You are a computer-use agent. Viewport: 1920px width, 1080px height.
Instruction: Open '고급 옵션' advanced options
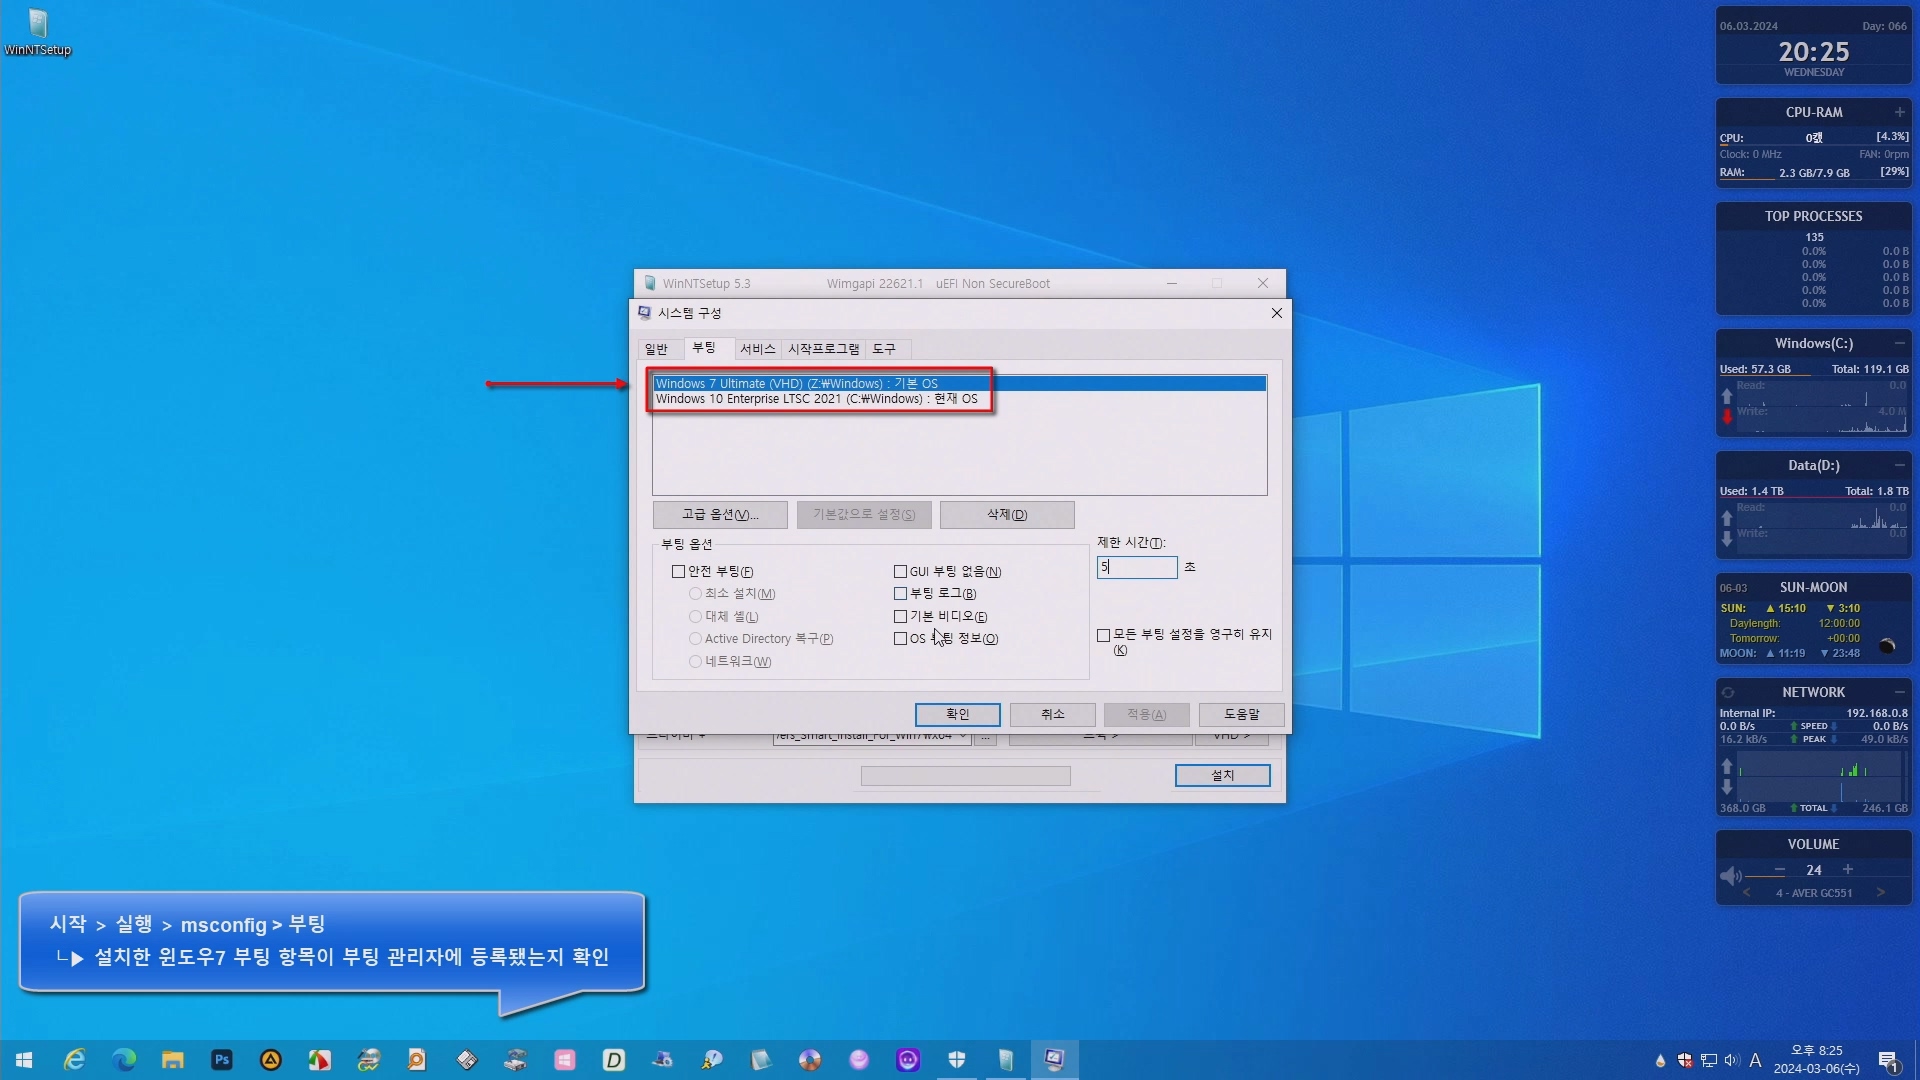tap(720, 514)
